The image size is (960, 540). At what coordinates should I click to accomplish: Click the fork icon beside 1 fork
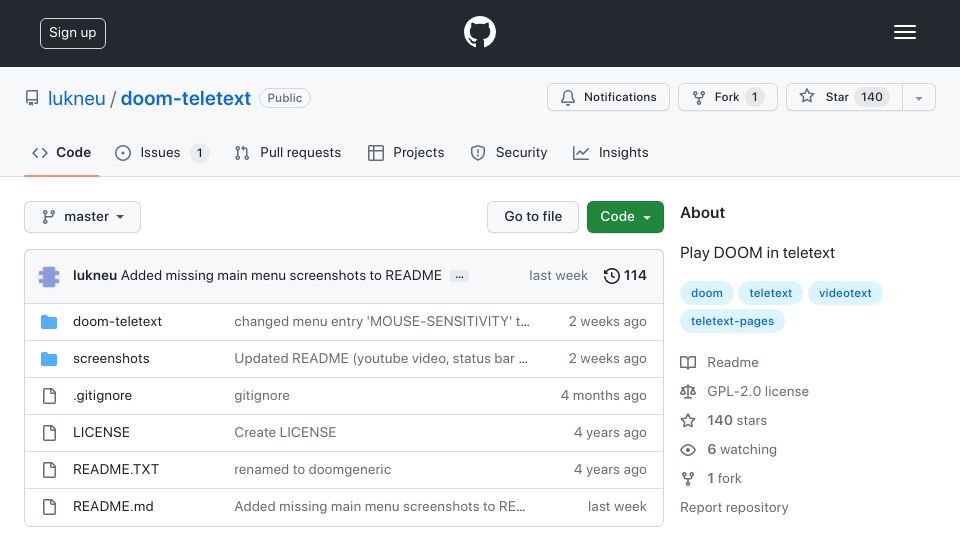pos(688,479)
